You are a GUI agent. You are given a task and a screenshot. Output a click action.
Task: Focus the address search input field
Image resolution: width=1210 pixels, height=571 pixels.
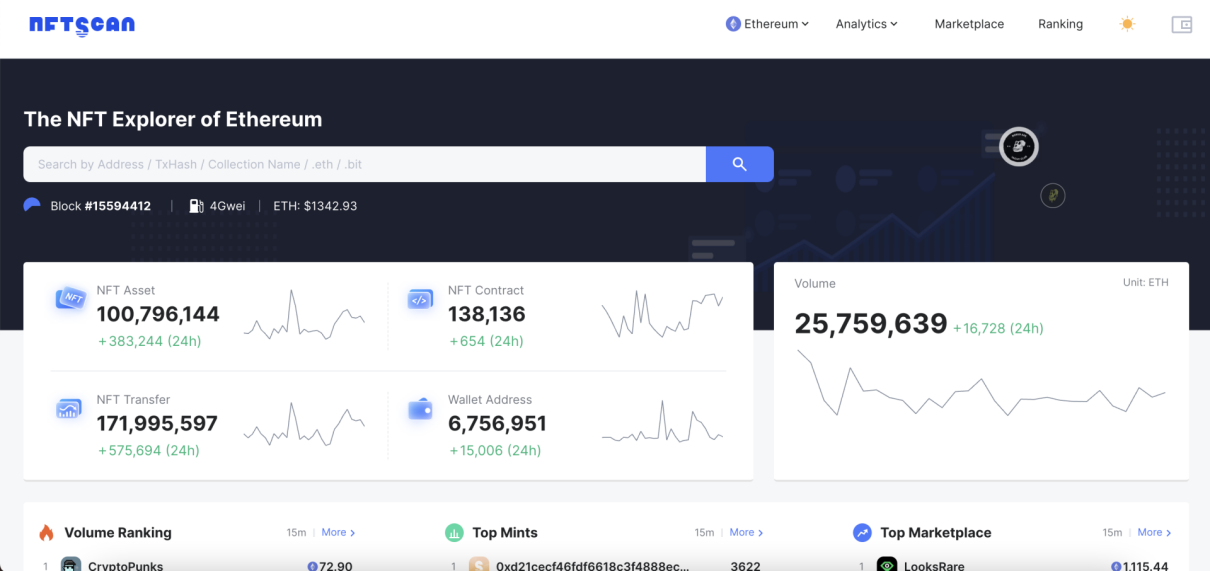tap(365, 164)
